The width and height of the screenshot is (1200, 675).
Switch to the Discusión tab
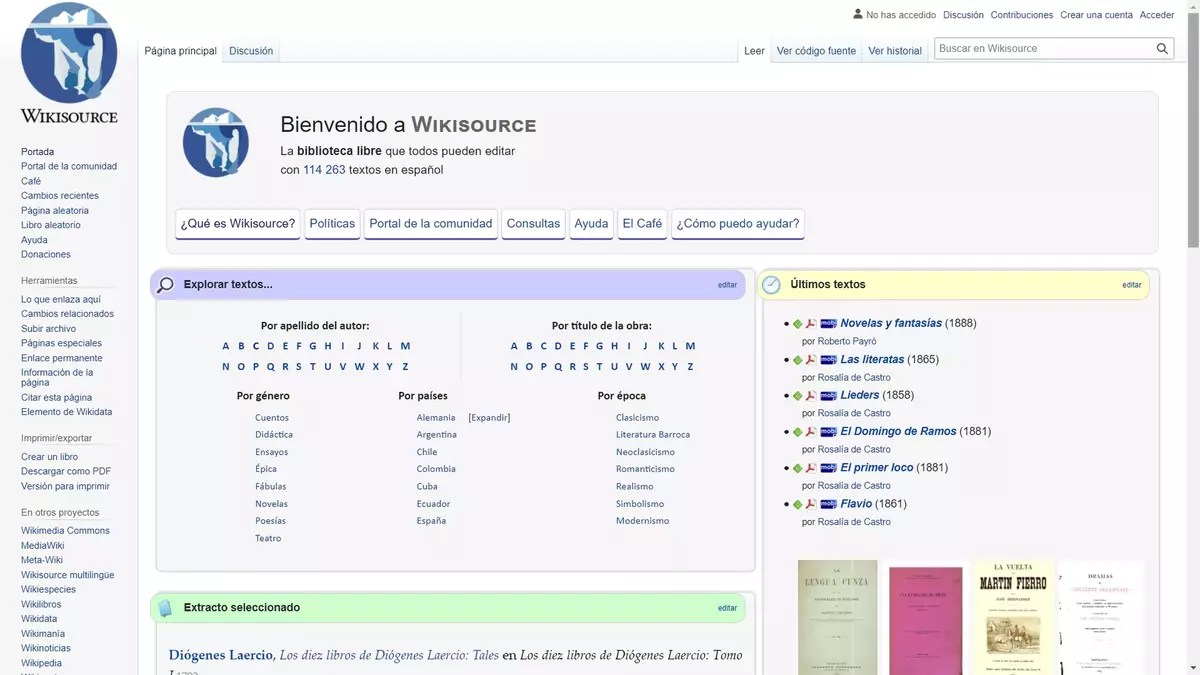coord(251,51)
